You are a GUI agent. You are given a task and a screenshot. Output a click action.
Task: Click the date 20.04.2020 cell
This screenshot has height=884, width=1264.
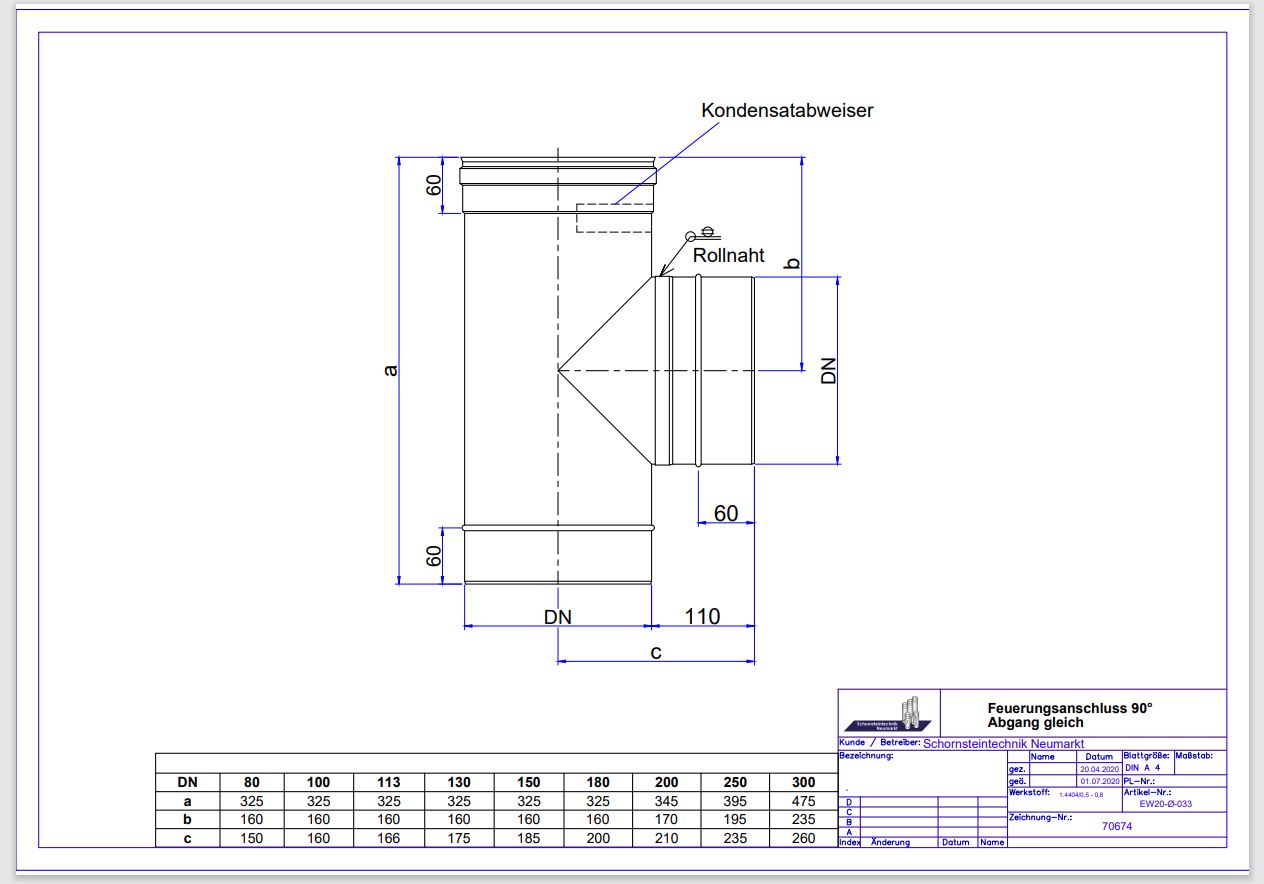1100,769
